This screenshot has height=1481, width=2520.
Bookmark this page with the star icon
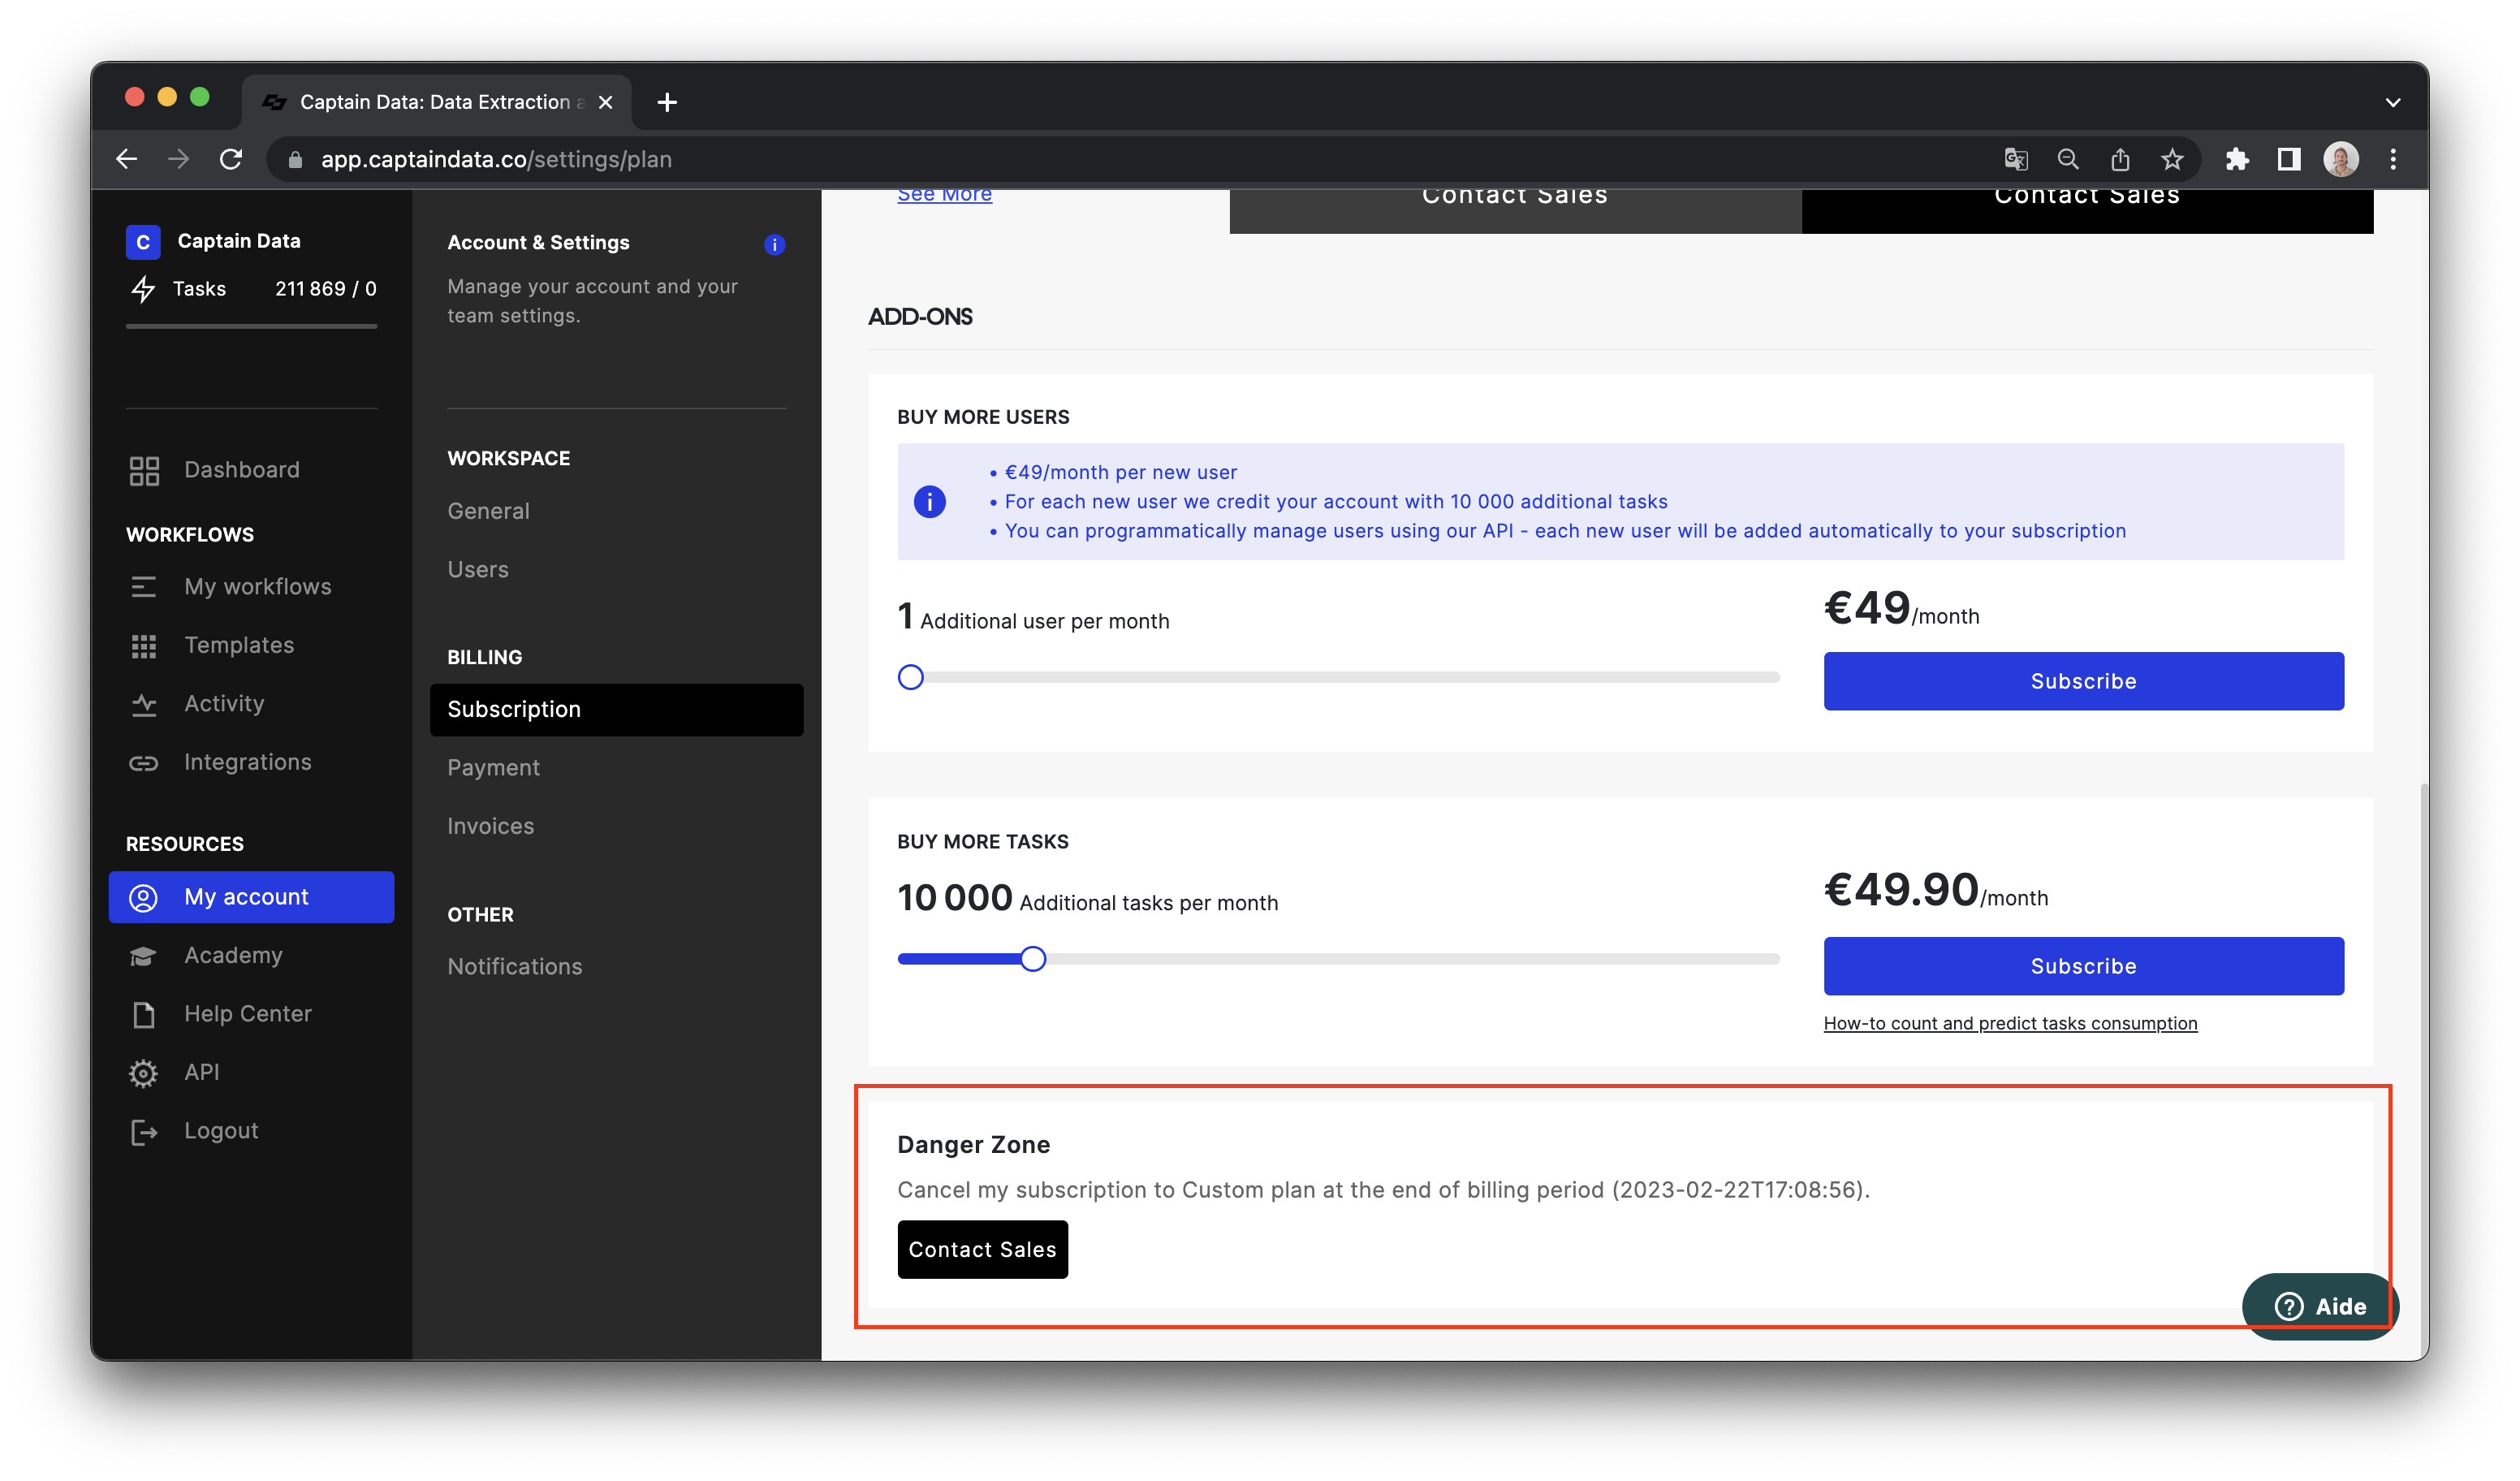pyautogui.click(x=2172, y=159)
